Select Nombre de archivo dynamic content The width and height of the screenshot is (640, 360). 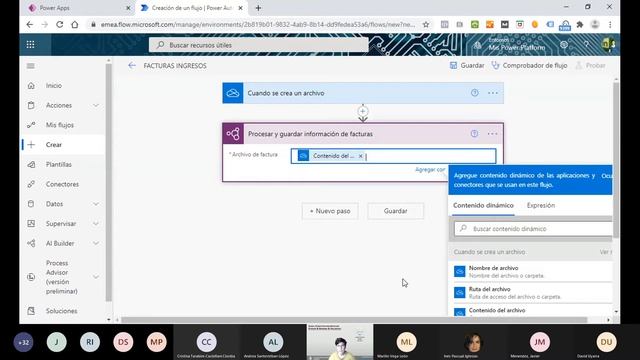tap(533, 271)
